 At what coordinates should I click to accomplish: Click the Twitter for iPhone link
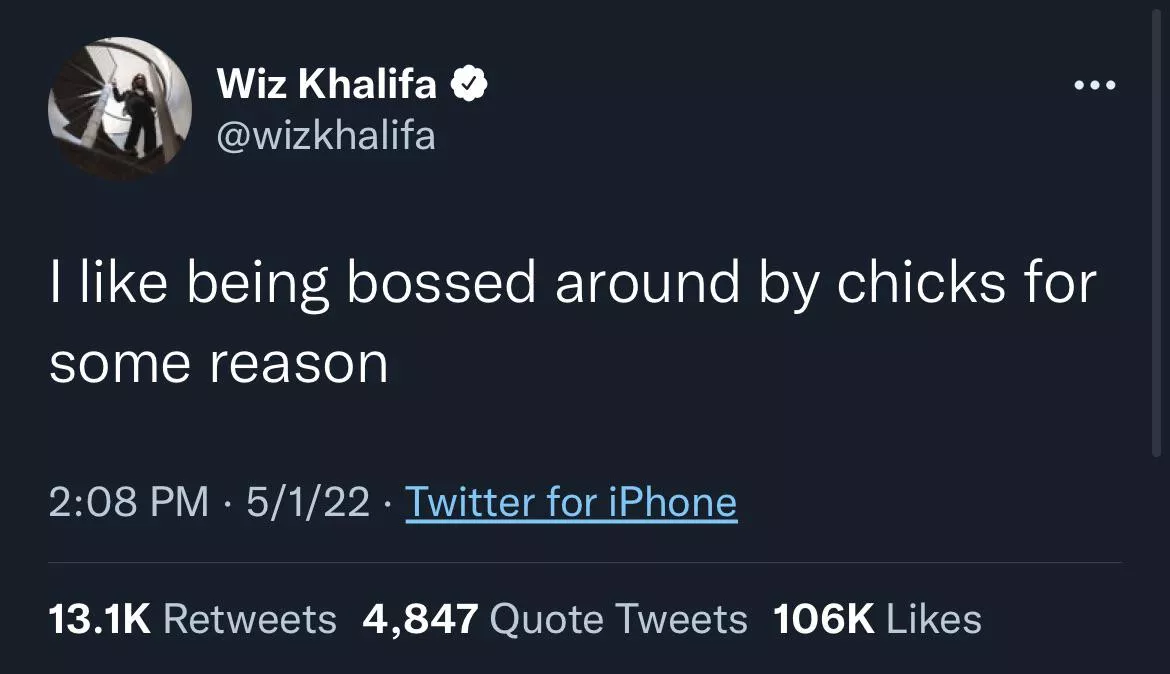click(571, 502)
